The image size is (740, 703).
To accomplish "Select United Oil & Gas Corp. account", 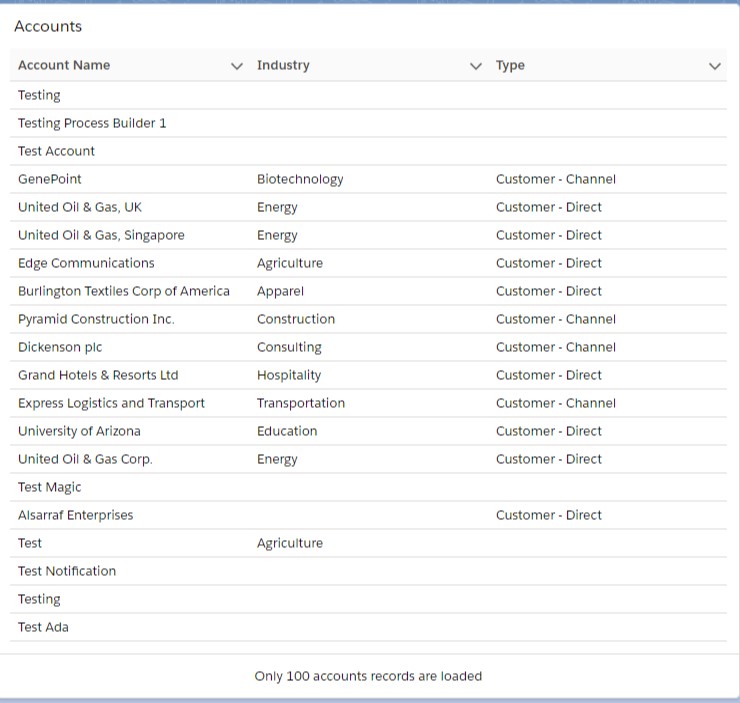I will click(x=85, y=459).
